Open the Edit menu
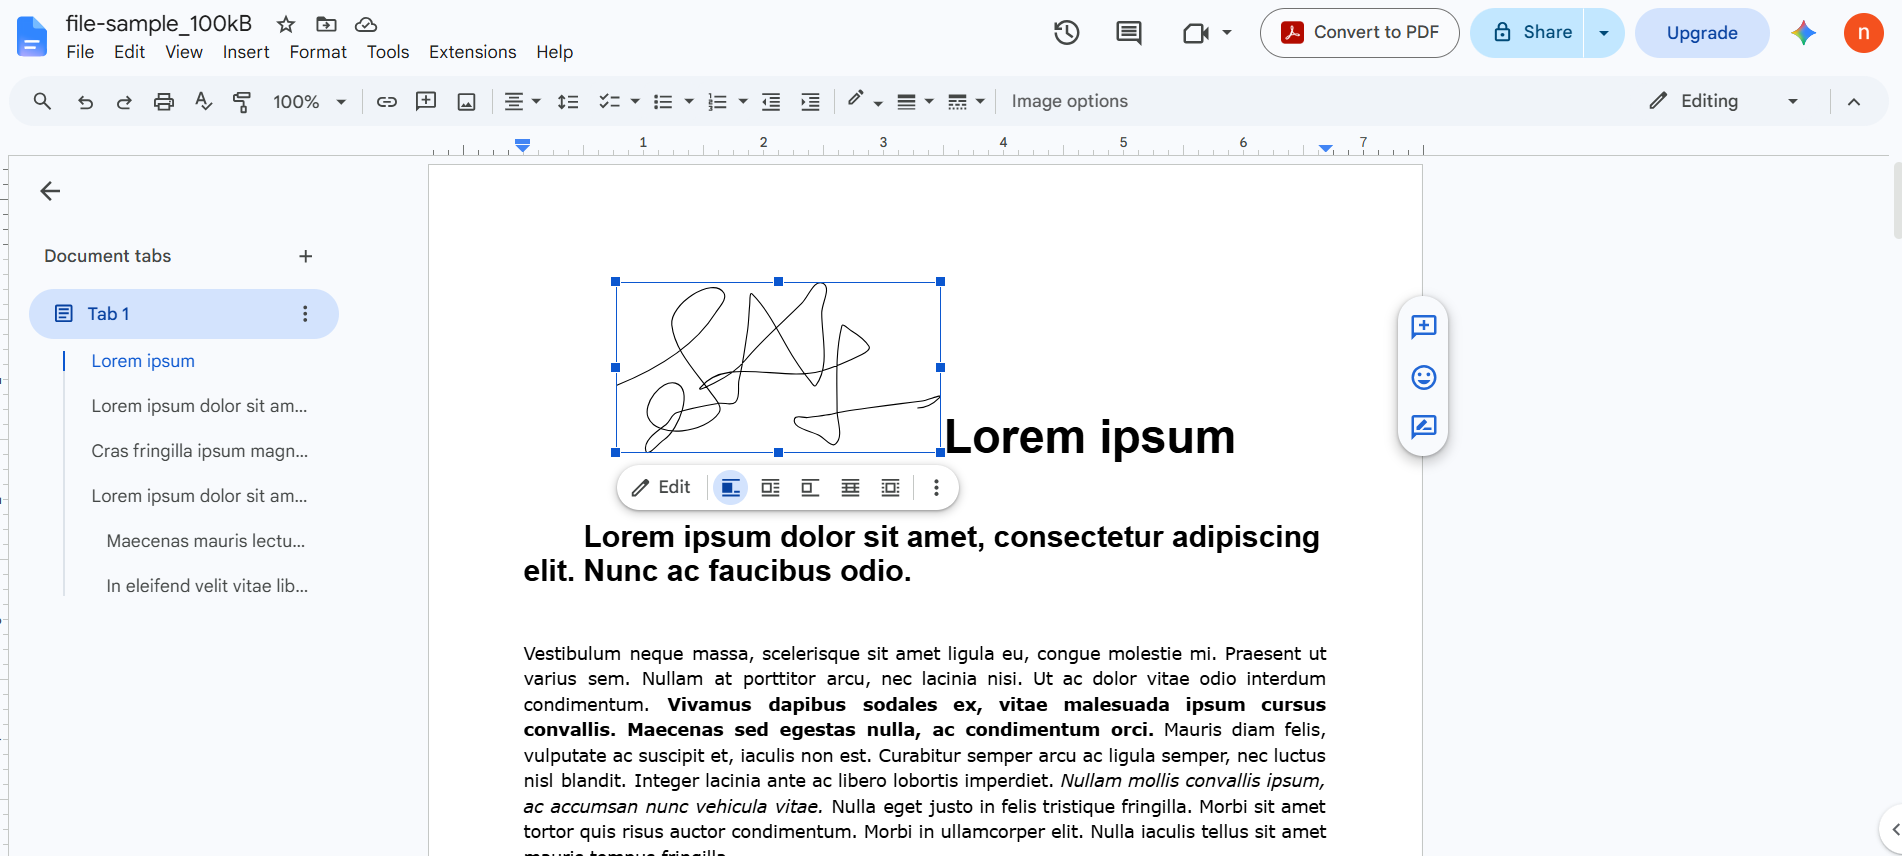 [x=130, y=52]
